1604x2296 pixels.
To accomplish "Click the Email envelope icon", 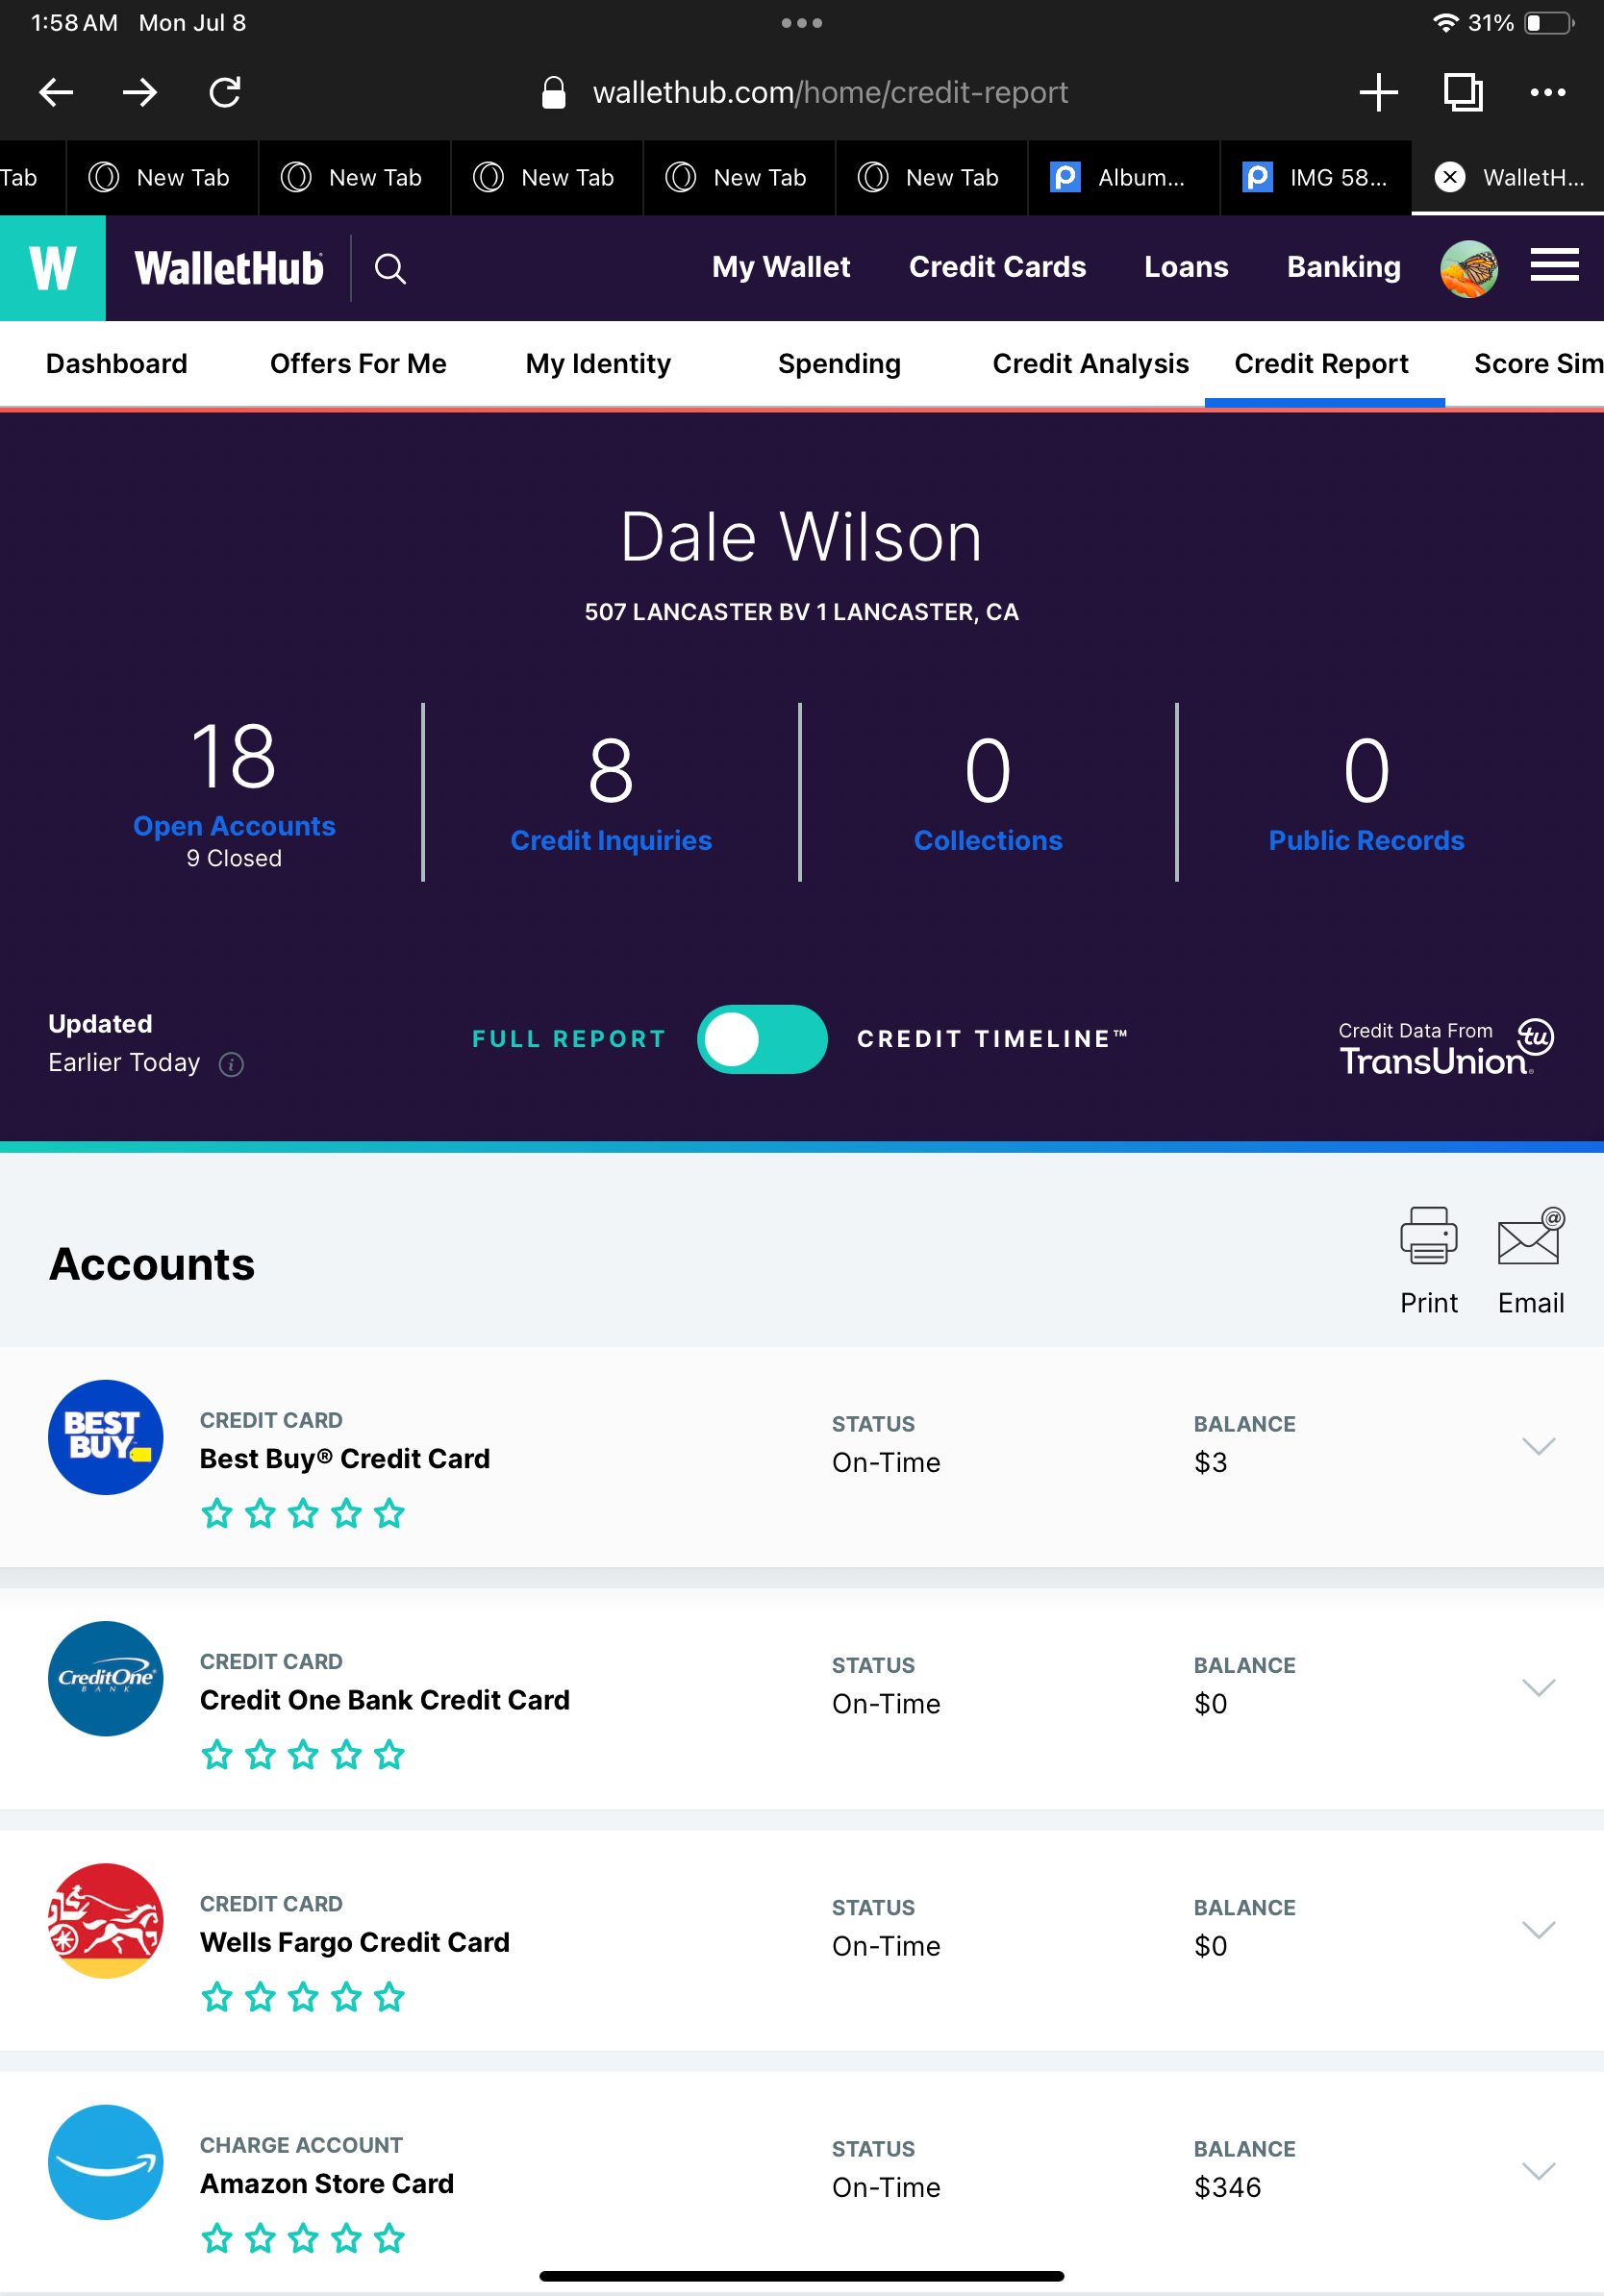I will coord(1530,1236).
